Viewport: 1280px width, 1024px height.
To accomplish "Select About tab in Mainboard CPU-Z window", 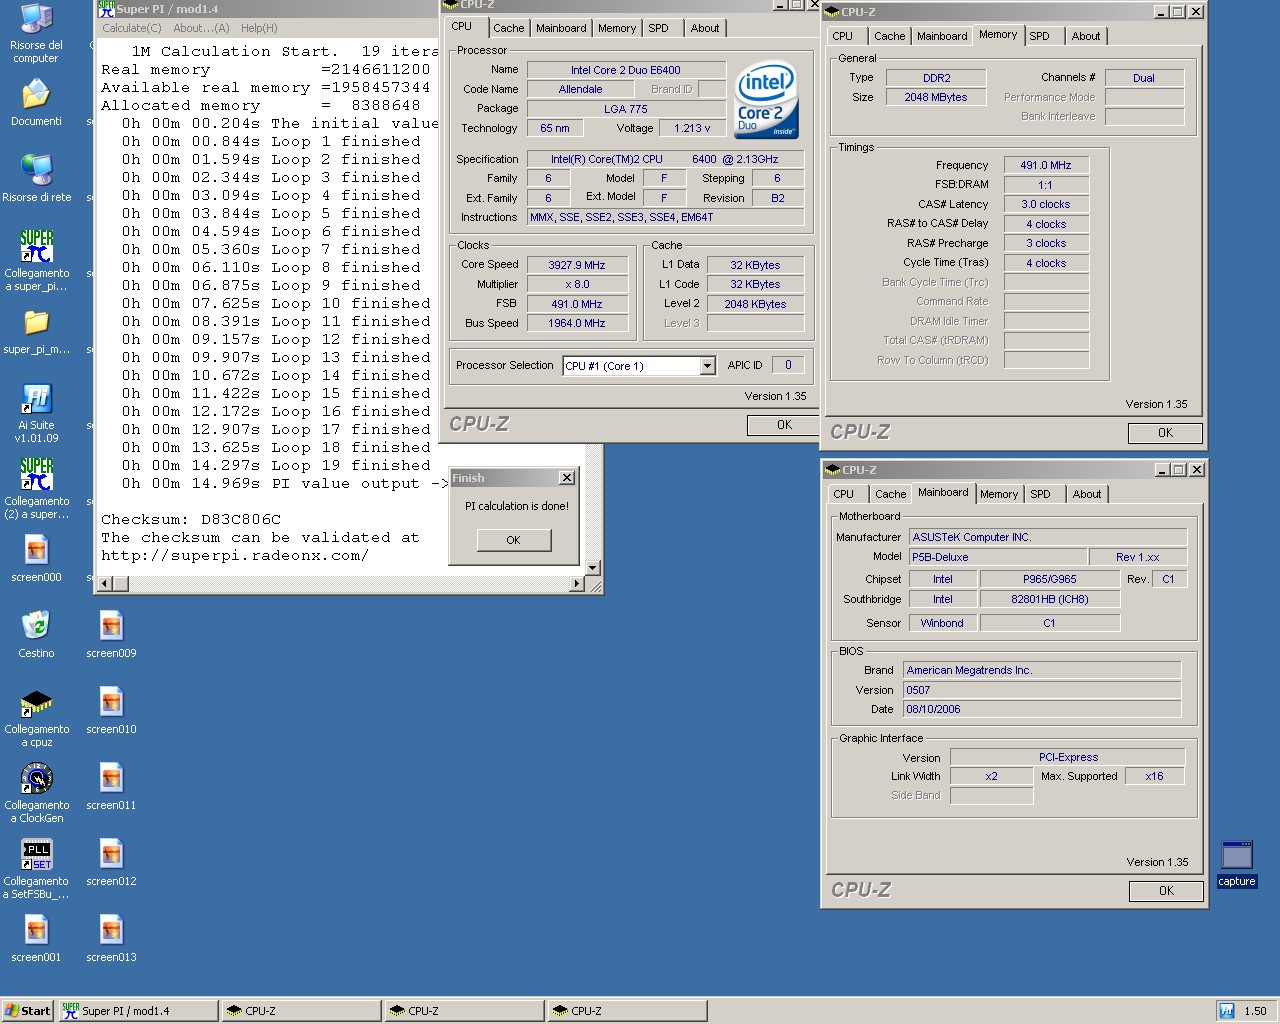I will point(1087,494).
